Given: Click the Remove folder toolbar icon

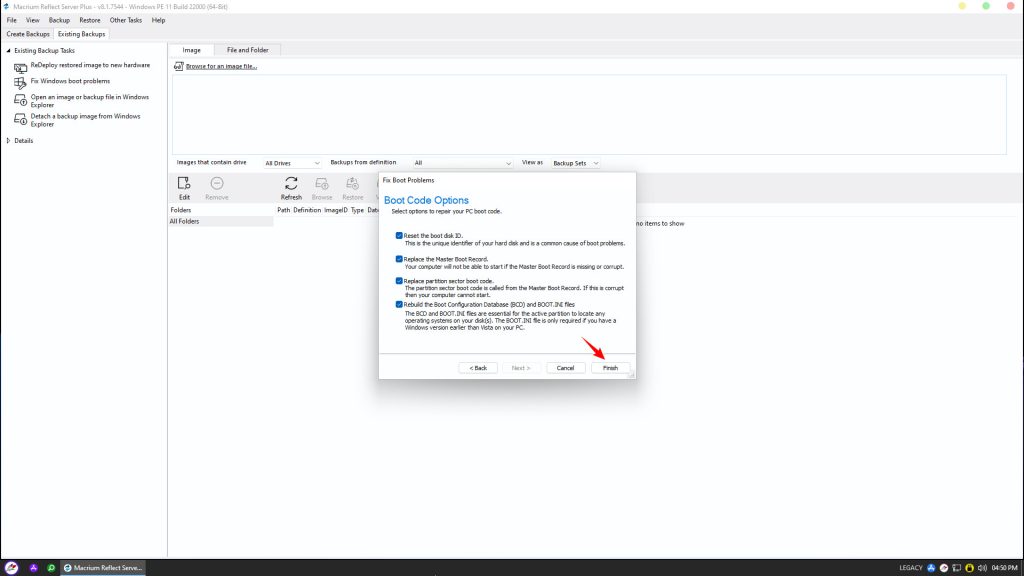Looking at the screenshot, I should 217,184.
